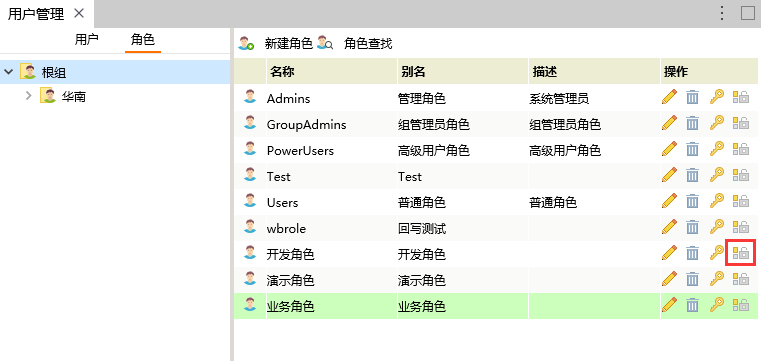Viewport: 761px width, 361px height.
Task: Open the key icon for 业务角色
Action: click(716, 305)
